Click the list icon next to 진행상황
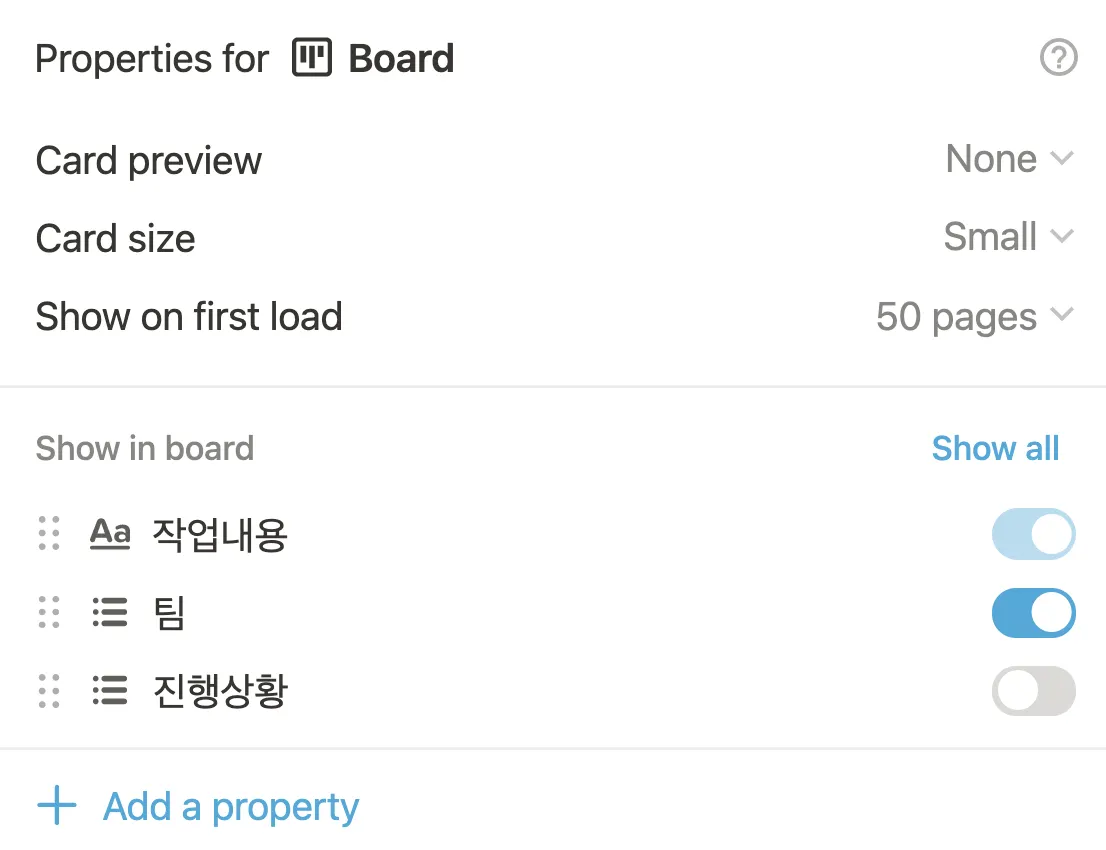Screen dimensions: 1106x850 (110, 690)
